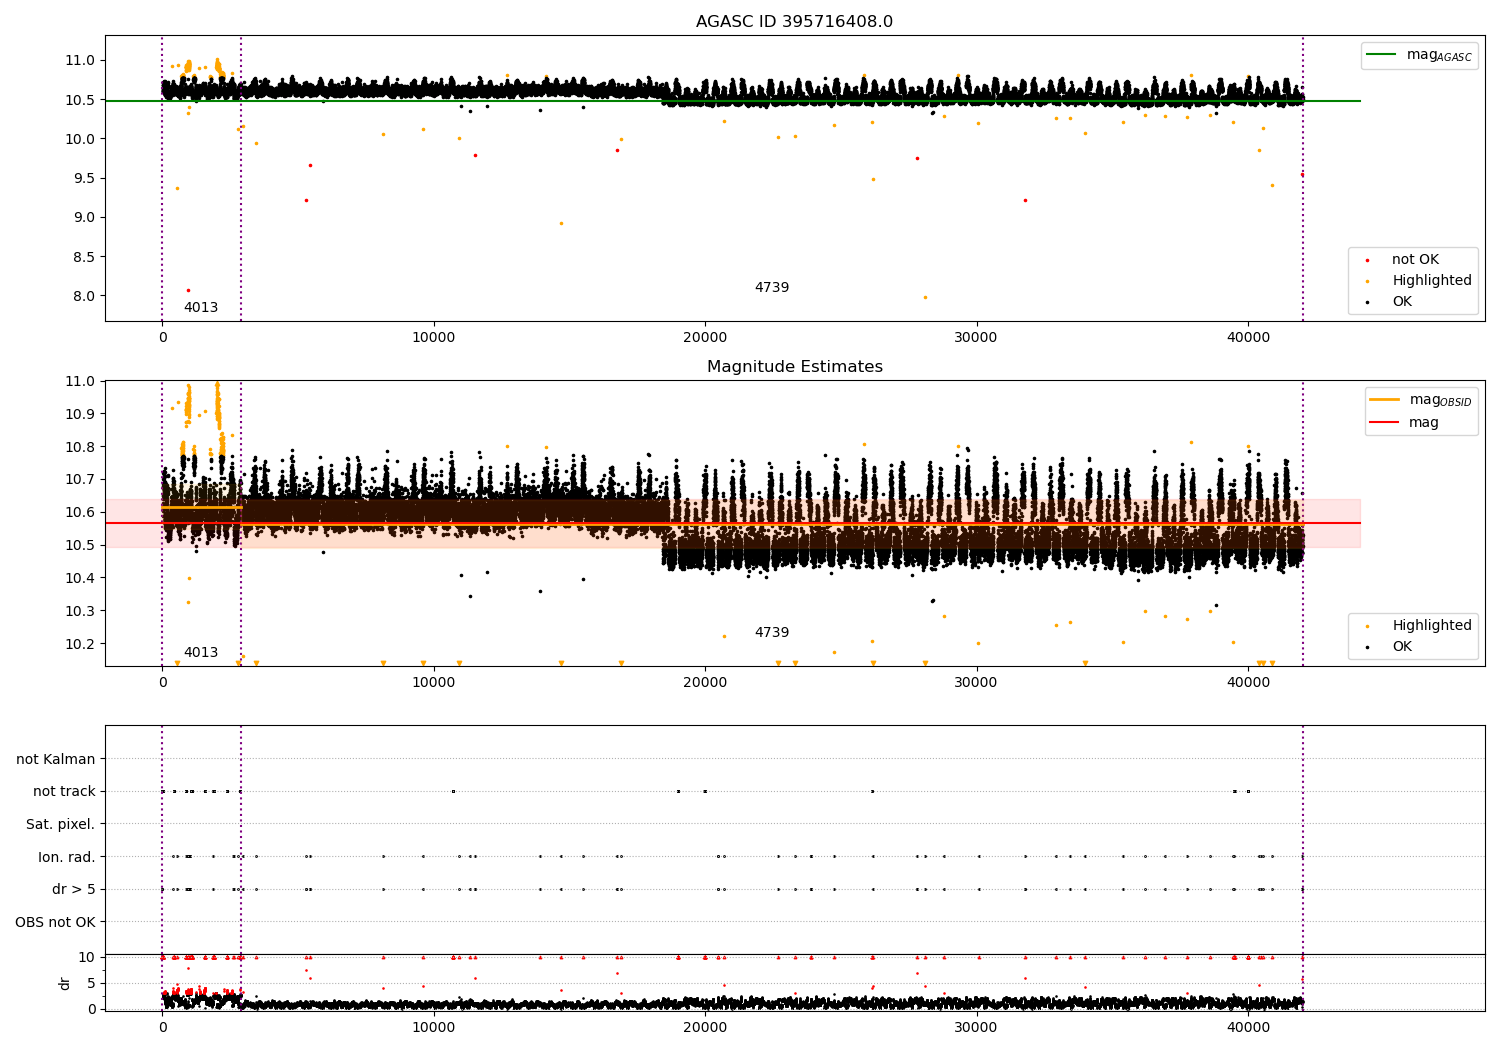1500x1050 pixels.
Task: Click the orange outlier point near 8.0 at 28000
Action: pos(925,297)
